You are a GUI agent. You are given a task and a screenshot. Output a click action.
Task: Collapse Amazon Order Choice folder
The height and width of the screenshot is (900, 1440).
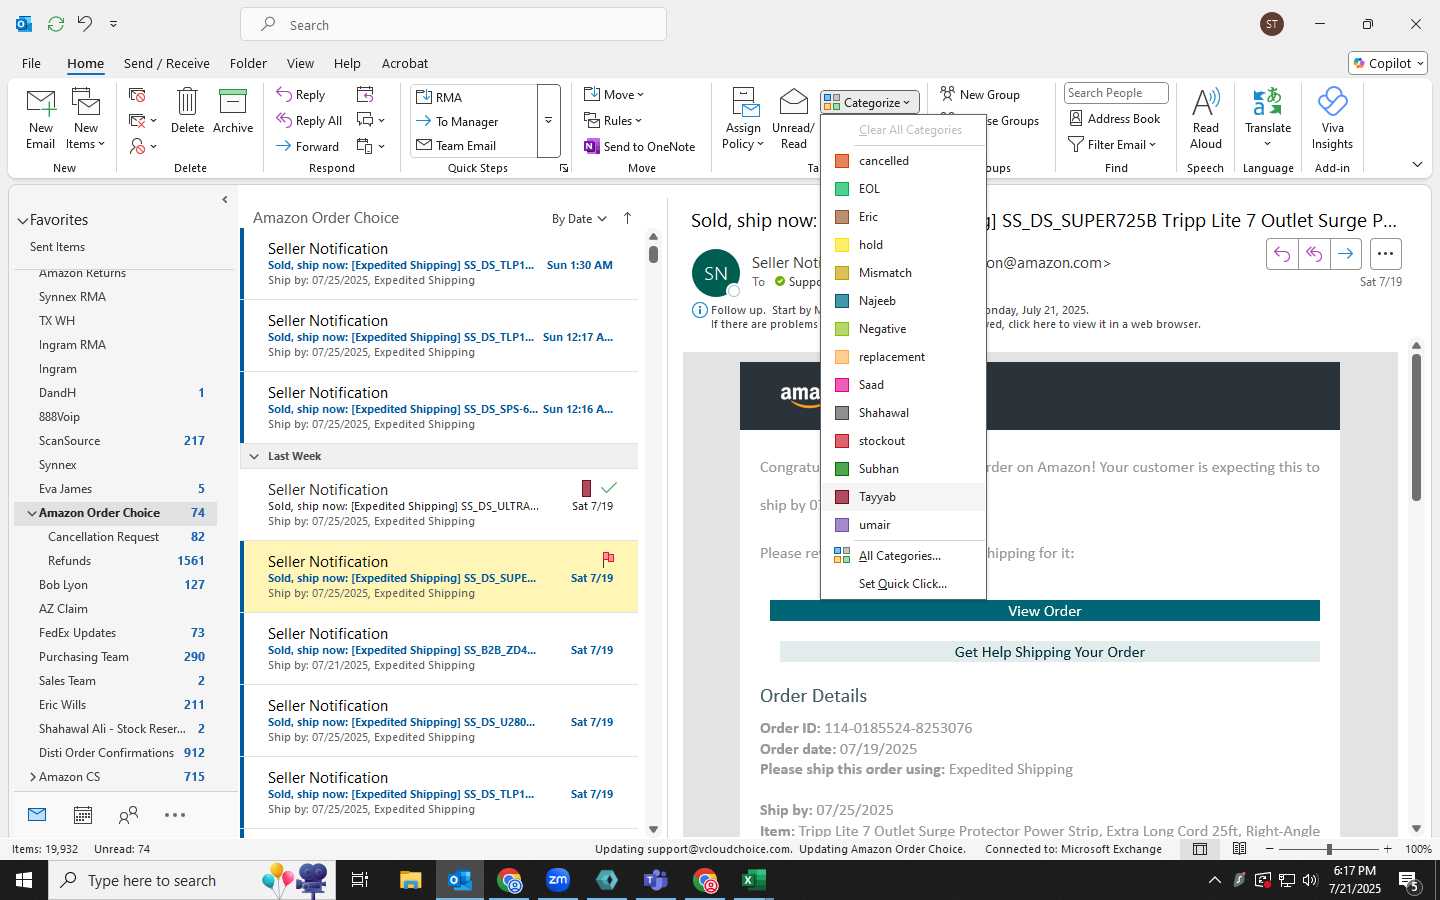point(31,513)
